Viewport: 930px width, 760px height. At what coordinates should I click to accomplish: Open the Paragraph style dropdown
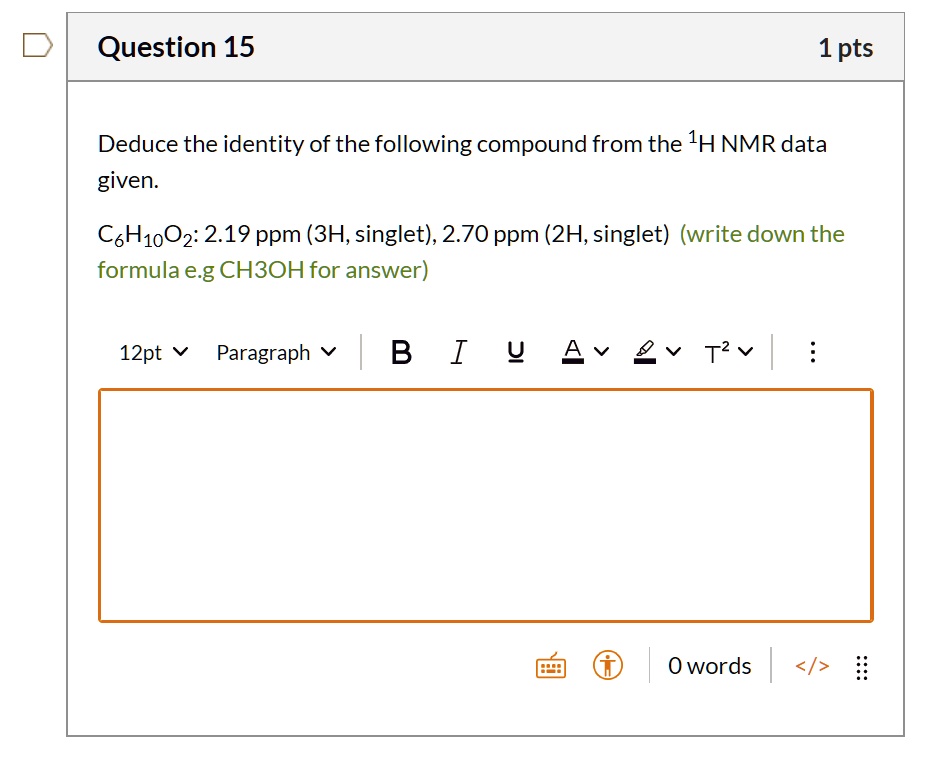275,351
